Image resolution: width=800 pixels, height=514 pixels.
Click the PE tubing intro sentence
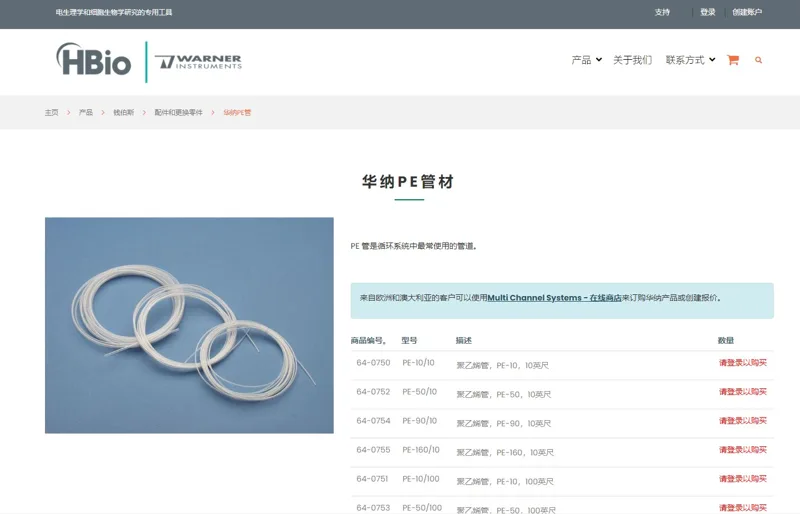tap(414, 246)
